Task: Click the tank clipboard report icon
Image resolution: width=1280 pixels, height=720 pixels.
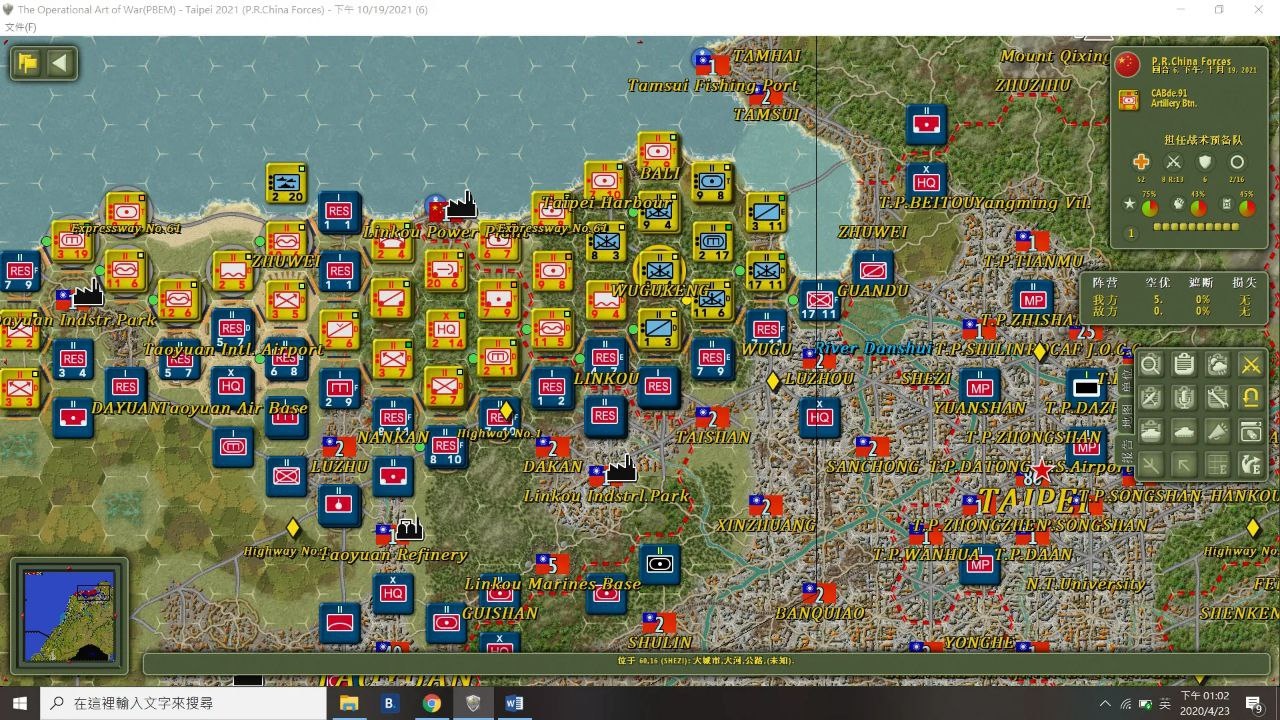Action: pyautogui.click(x=1151, y=432)
